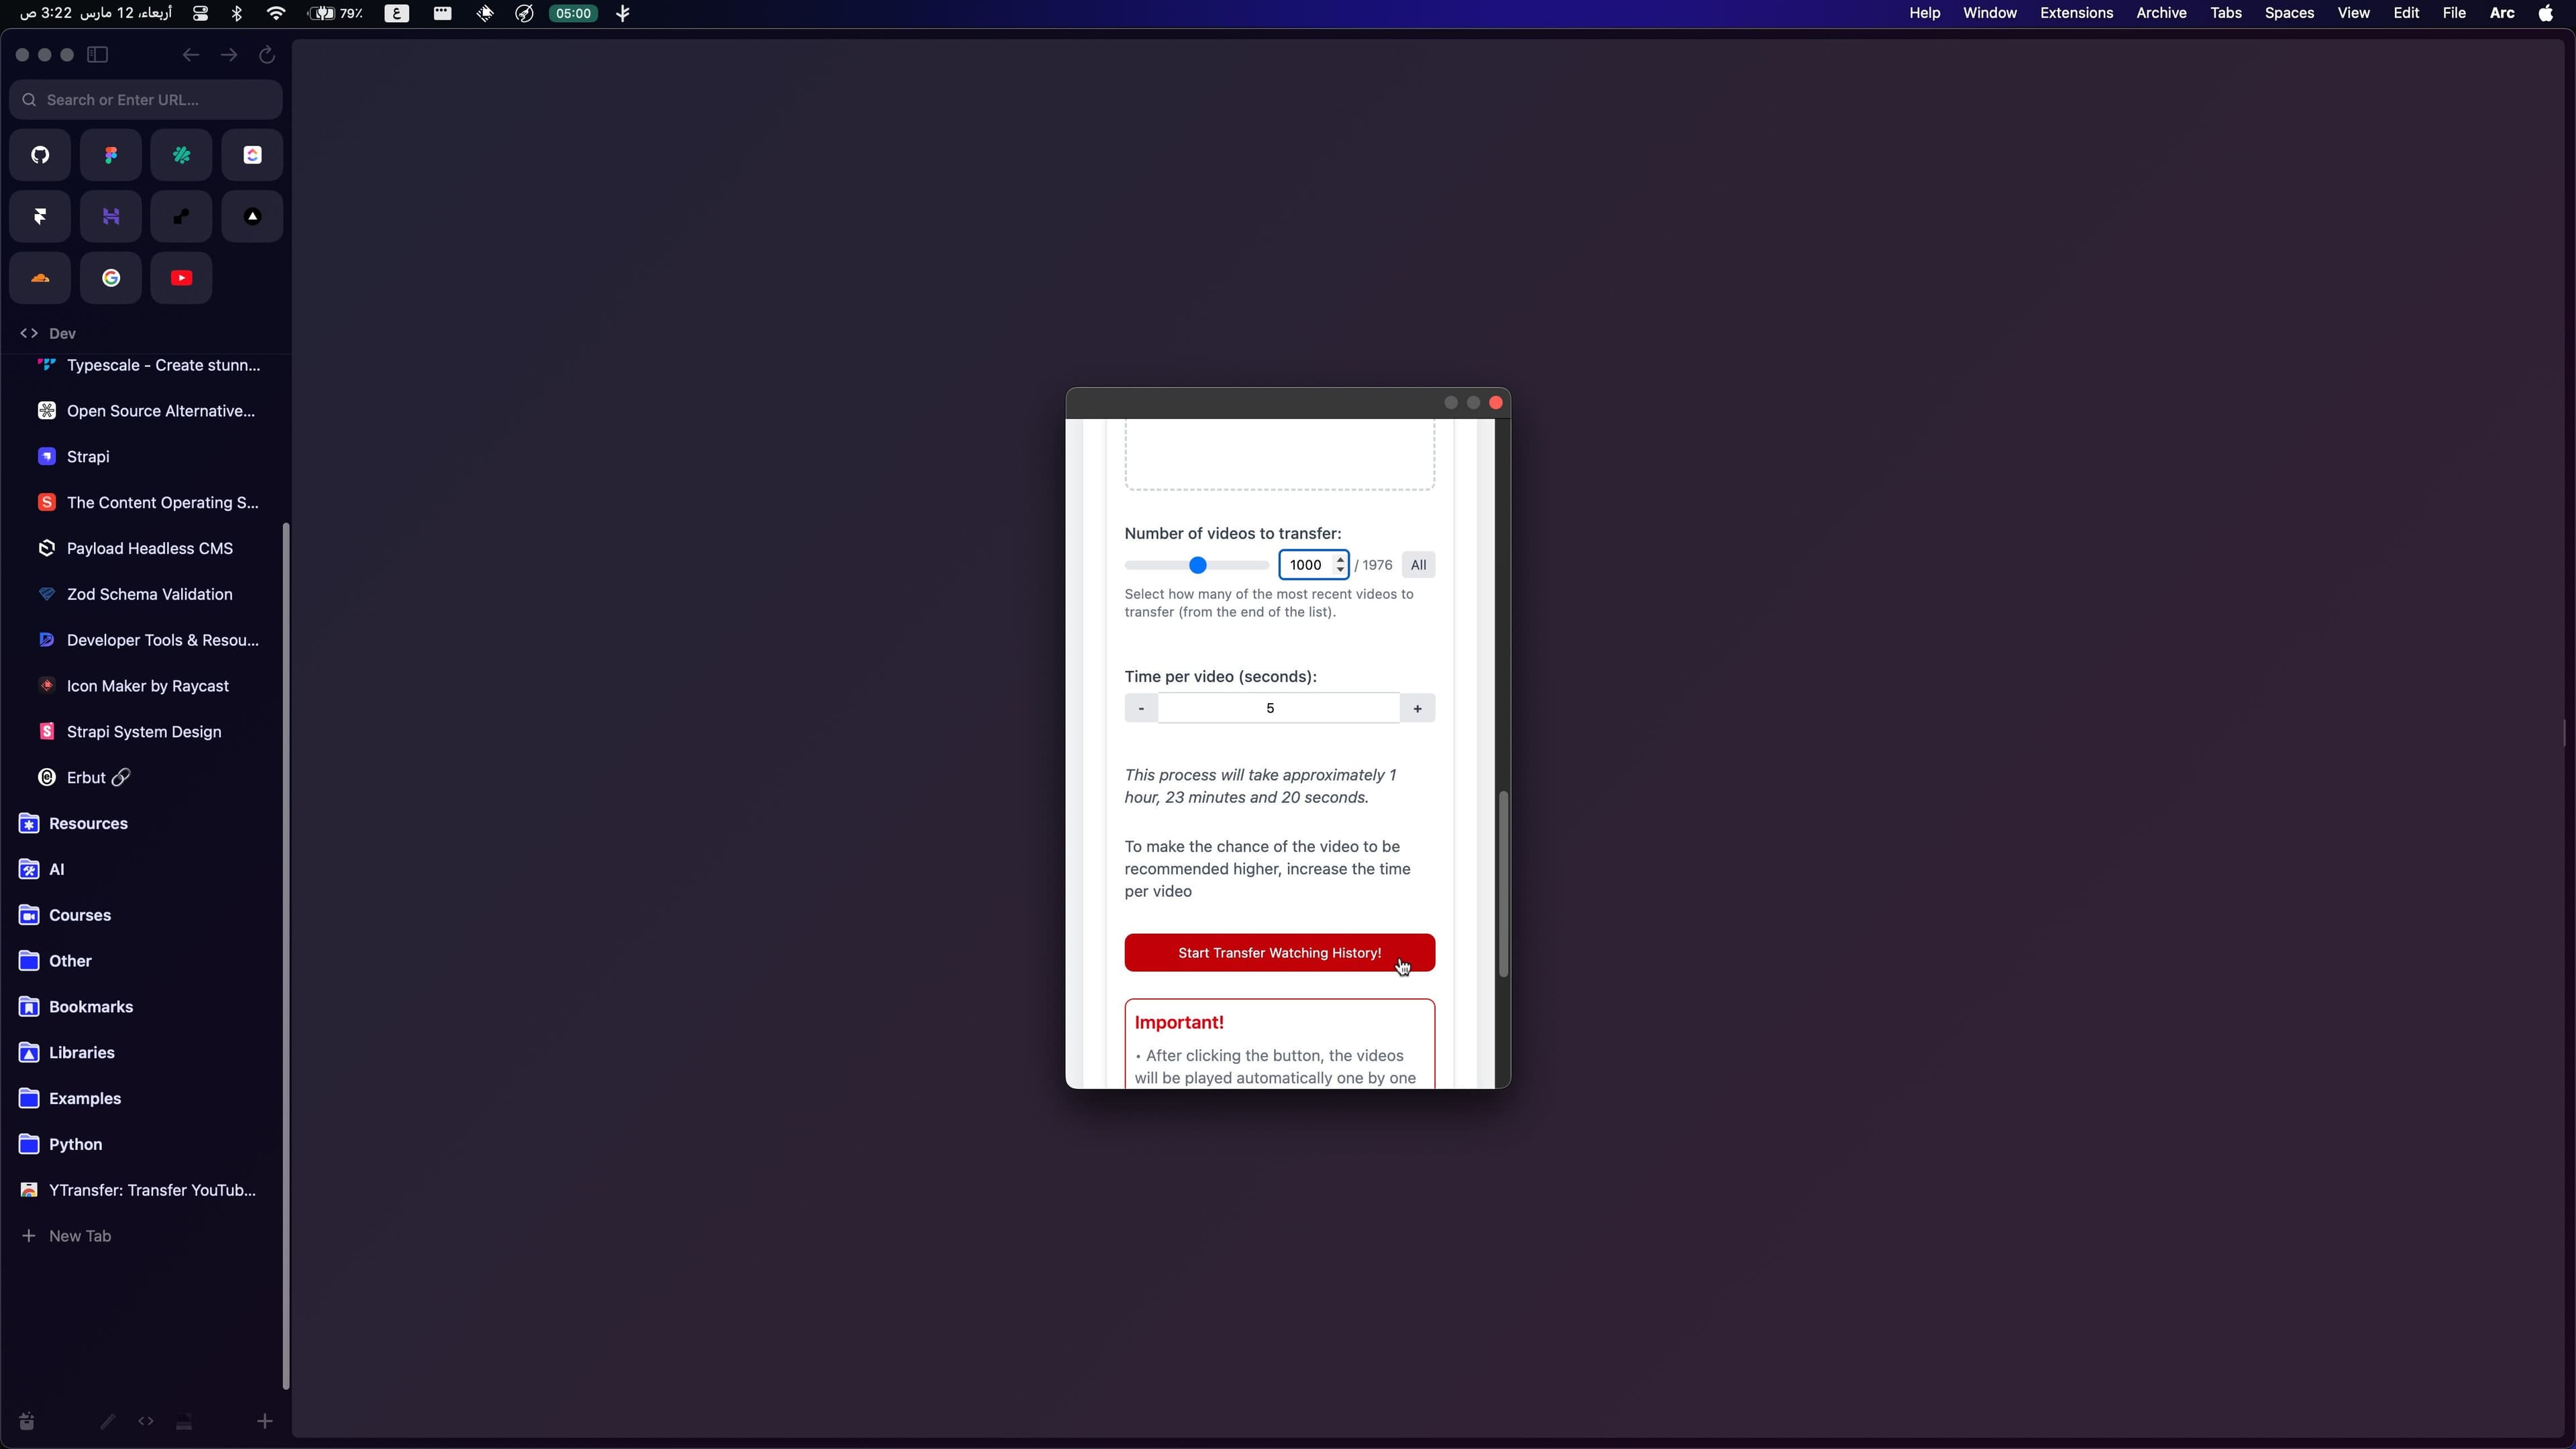Expand the Courses folder
Image resolution: width=2576 pixels, height=1449 pixels.
point(80,915)
